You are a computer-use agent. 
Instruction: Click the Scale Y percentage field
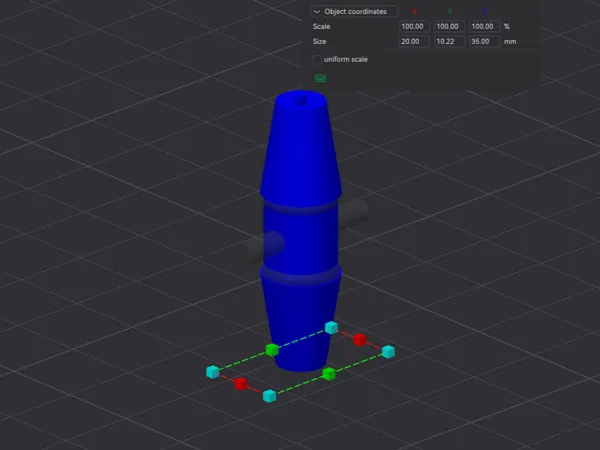tap(449, 26)
